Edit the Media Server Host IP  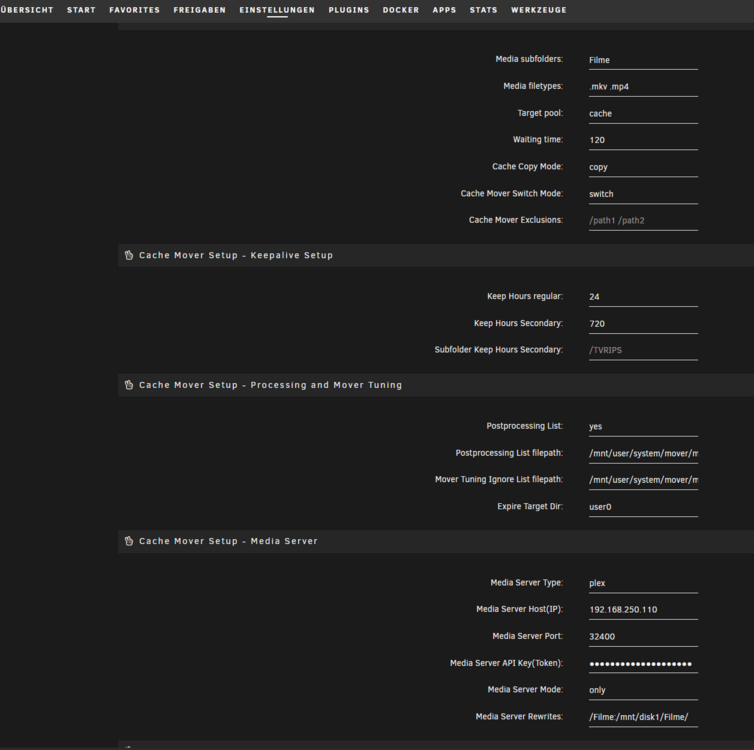(x=643, y=610)
